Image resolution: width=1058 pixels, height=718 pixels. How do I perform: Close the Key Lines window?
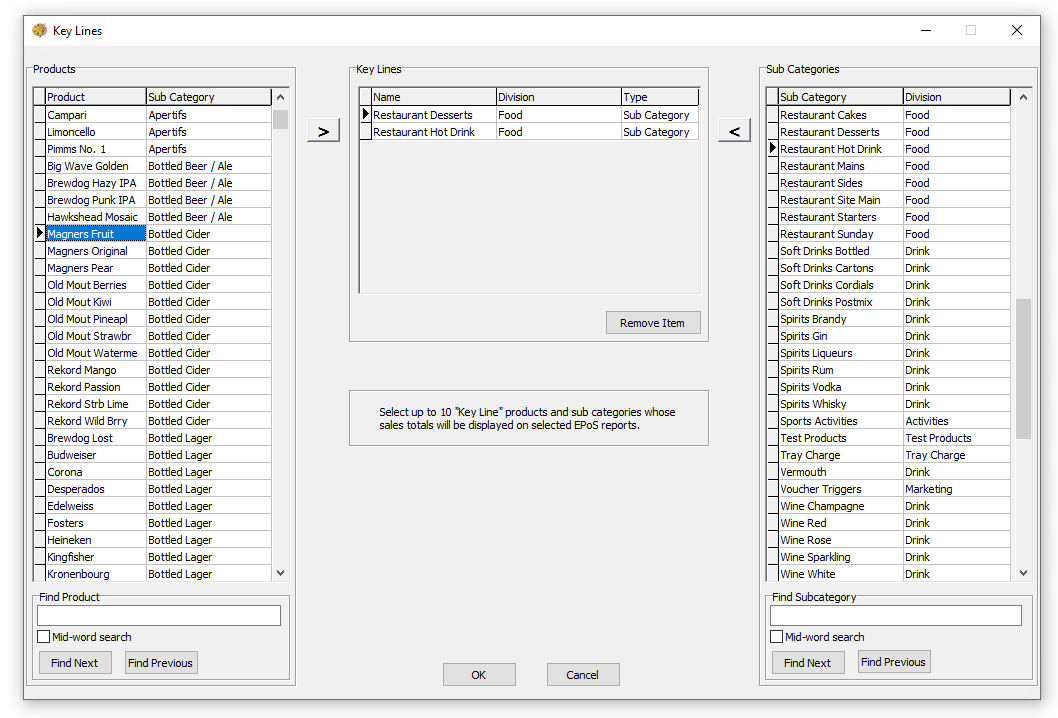1017,30
